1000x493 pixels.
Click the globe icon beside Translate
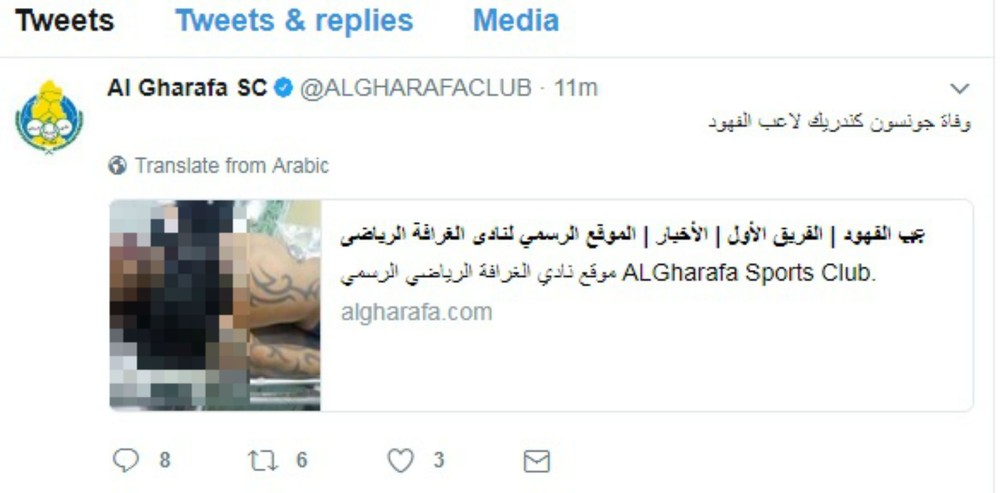[117, 166]
